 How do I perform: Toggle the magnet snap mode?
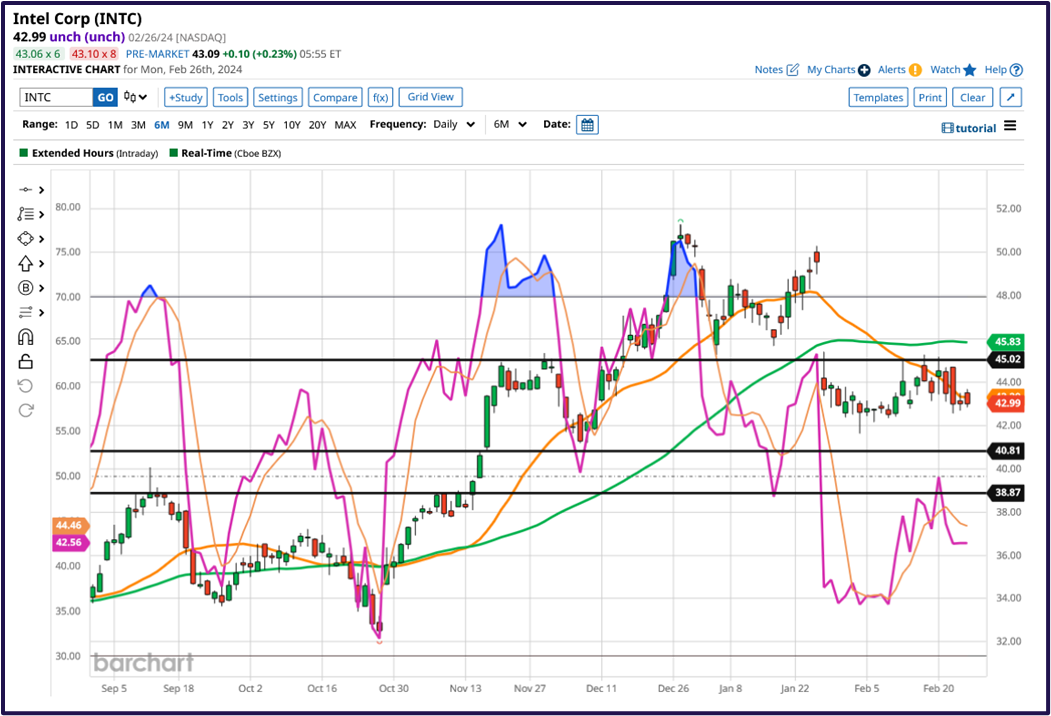pos(26,337)
